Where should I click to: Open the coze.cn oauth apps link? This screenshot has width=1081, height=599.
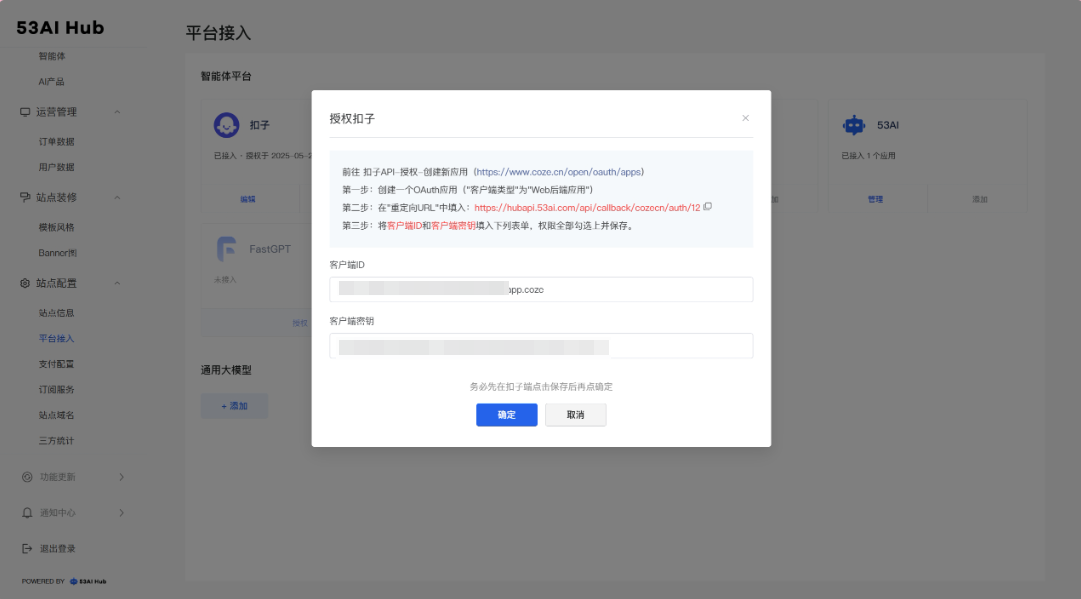pyautogui.click(x=558, y=172)
